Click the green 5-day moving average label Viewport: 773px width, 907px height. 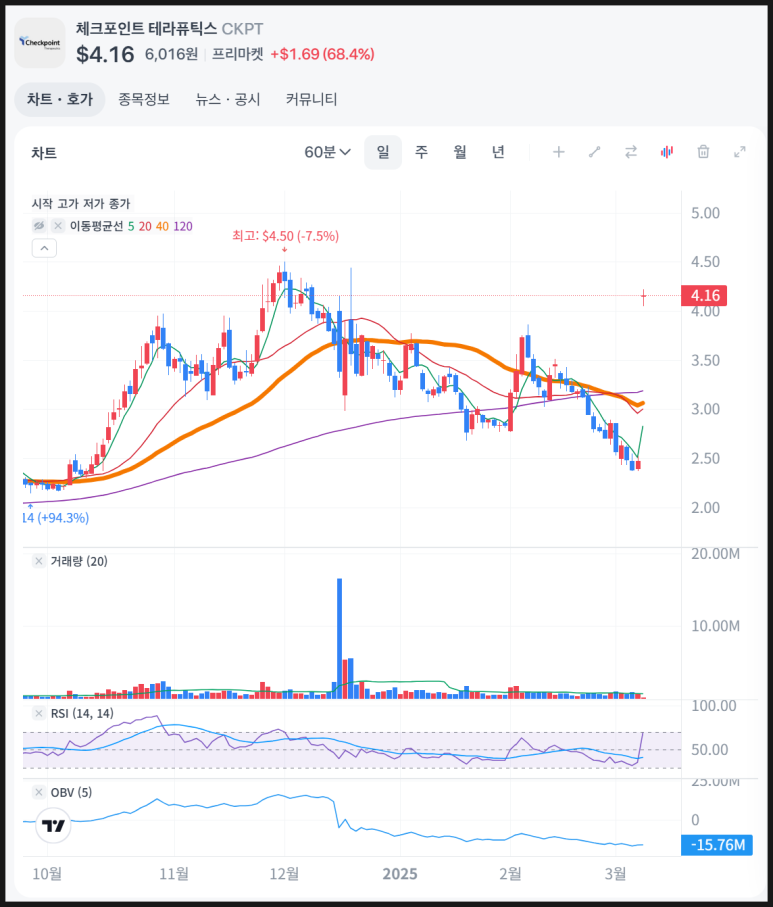coord(131,226)
